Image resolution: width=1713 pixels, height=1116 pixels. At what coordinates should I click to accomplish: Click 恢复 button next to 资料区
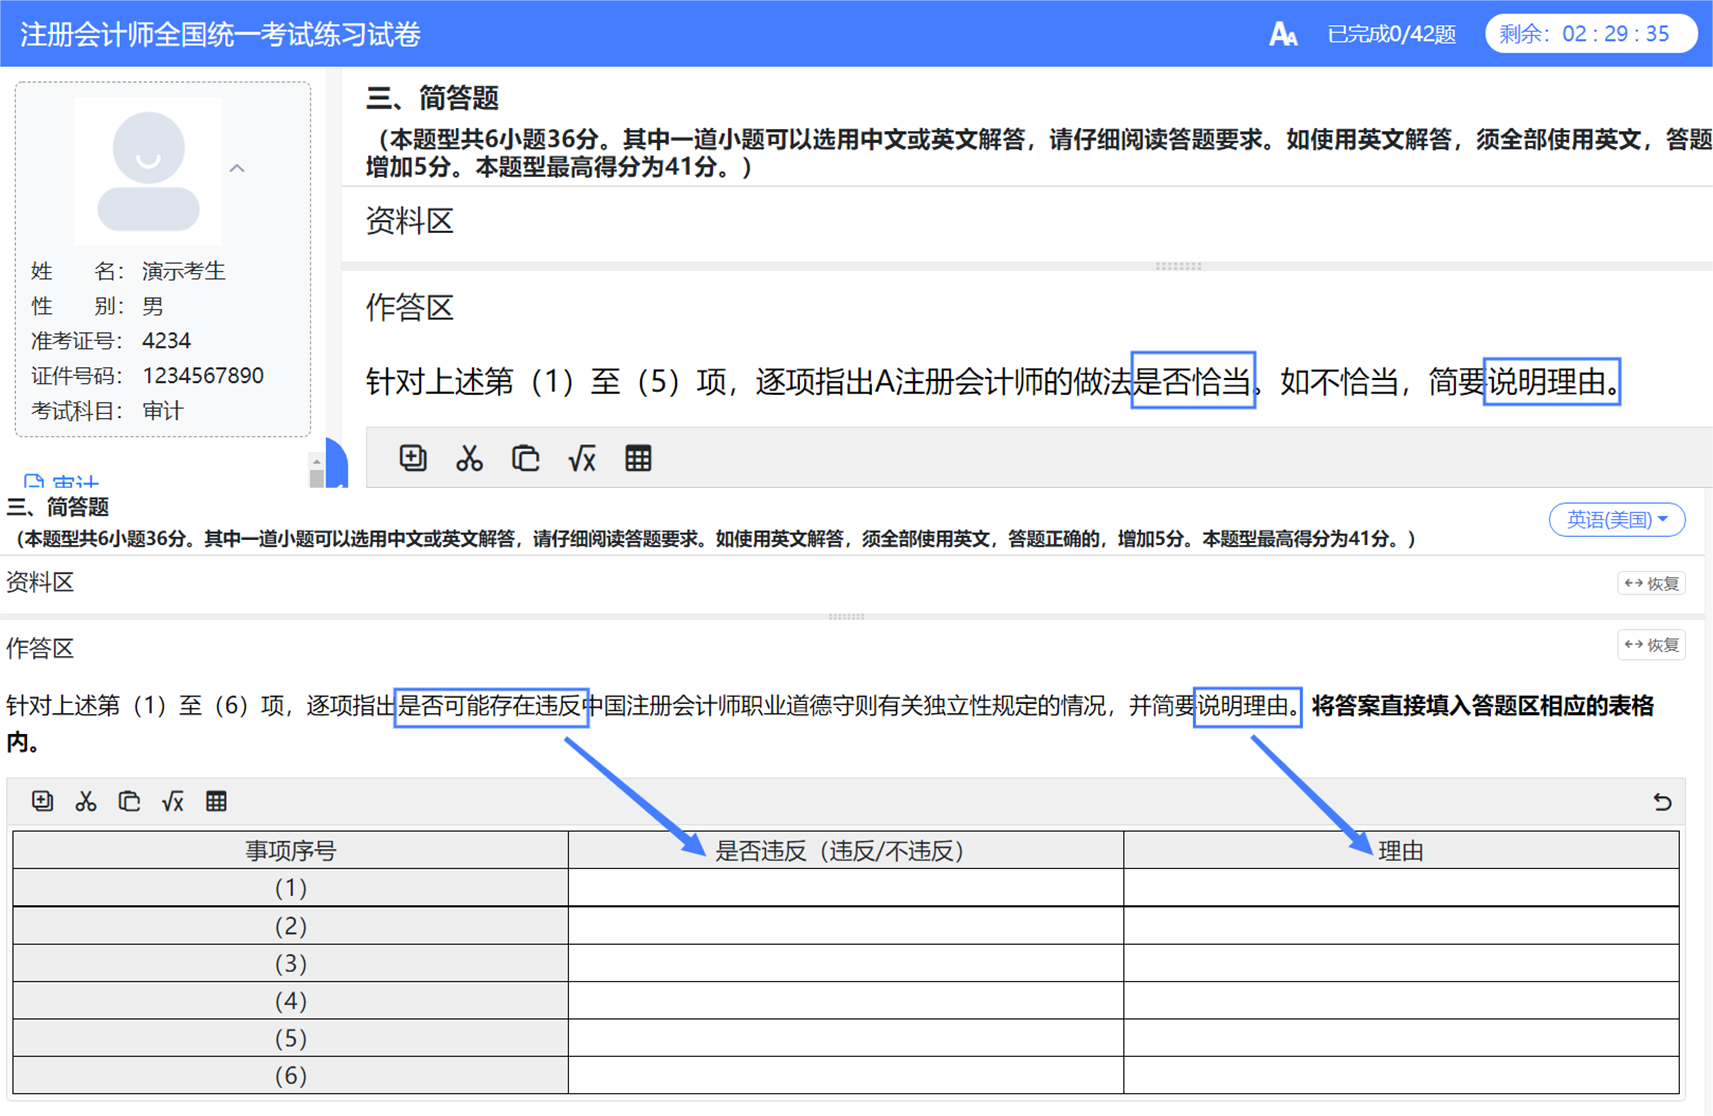1651,584
